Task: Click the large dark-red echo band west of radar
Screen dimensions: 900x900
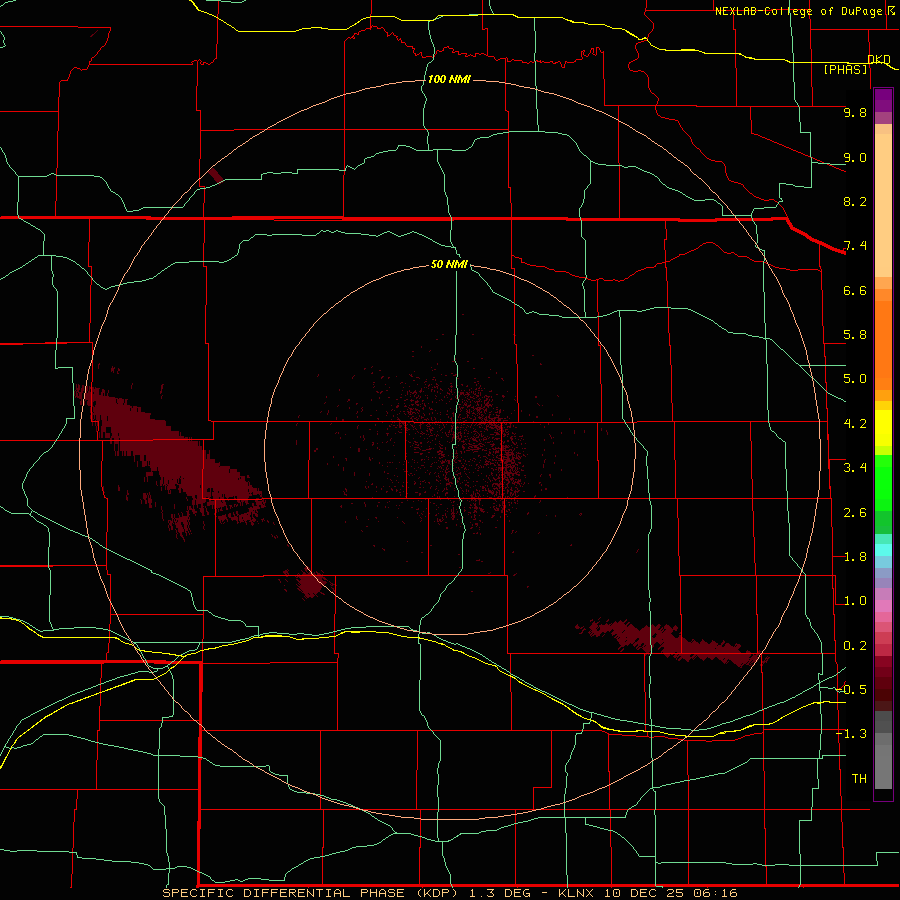Action: tap(172, 453)
